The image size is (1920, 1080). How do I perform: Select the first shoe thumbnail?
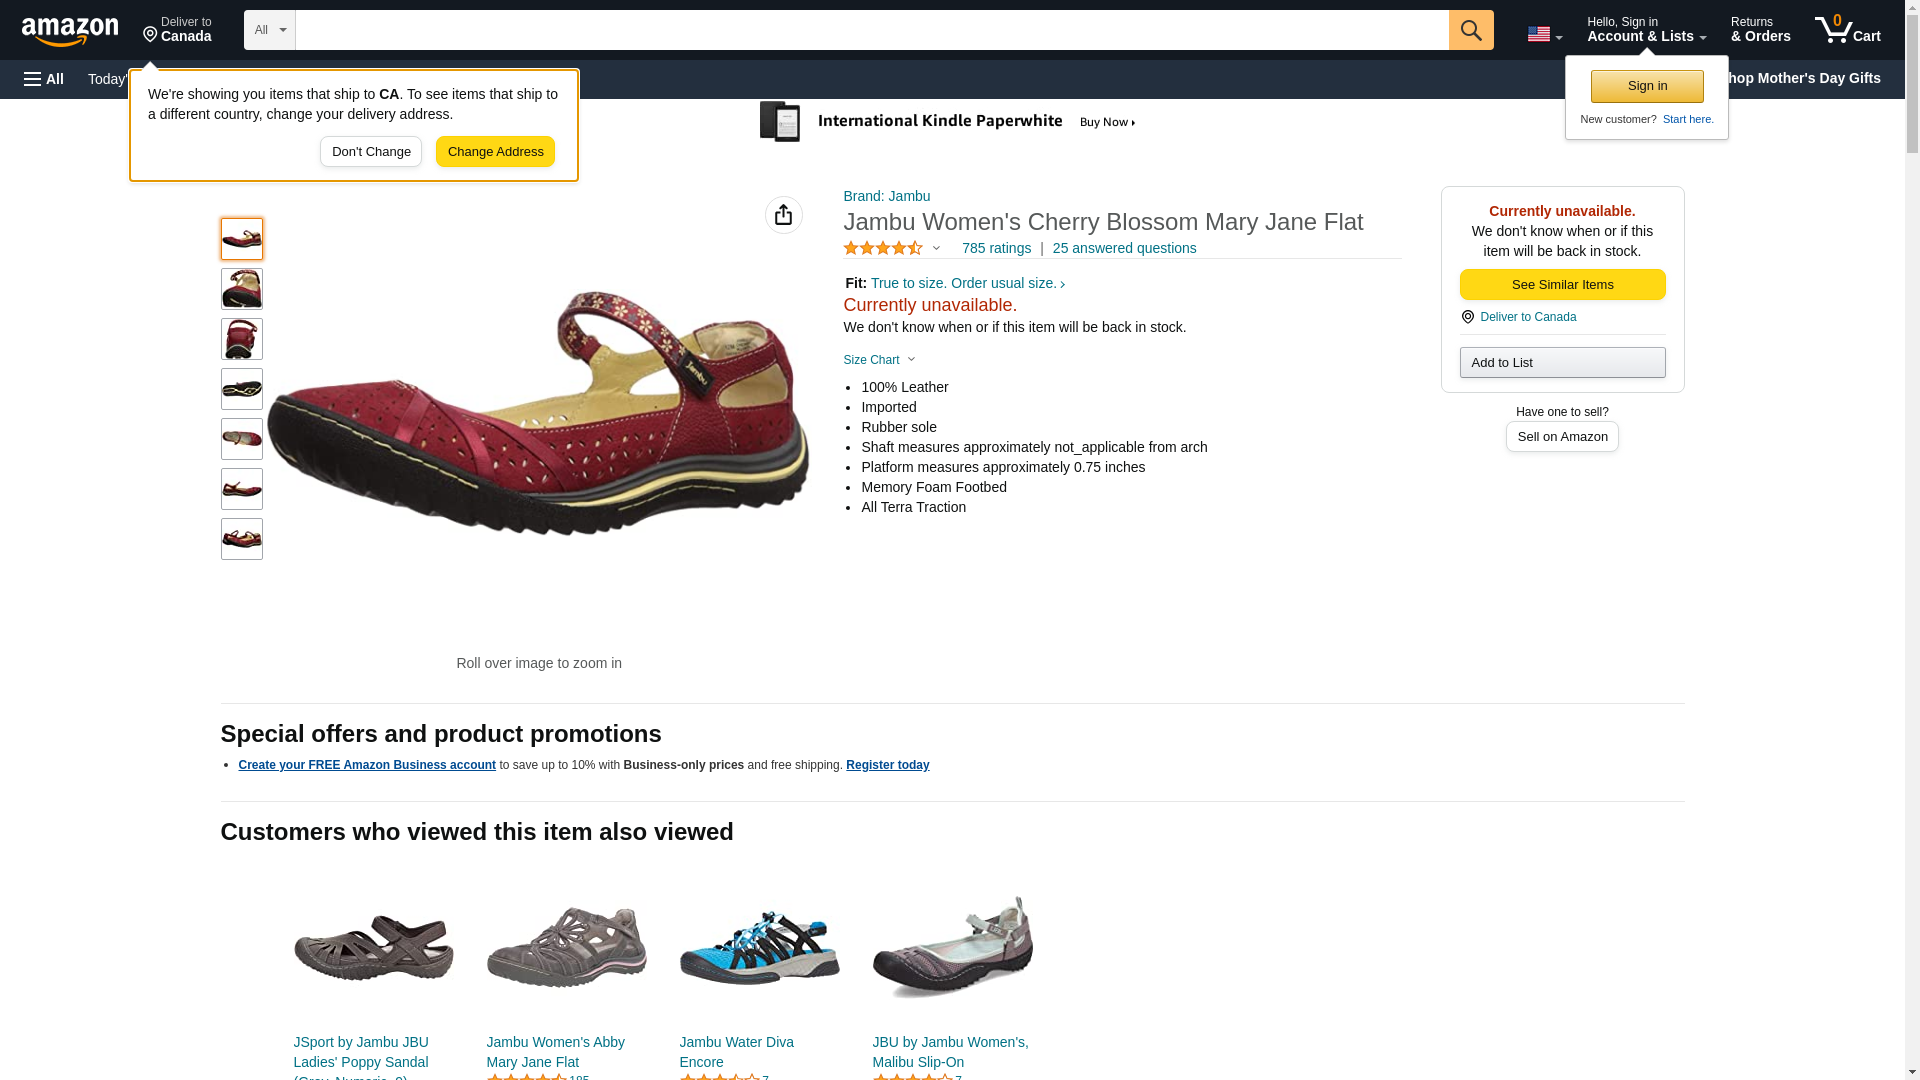pos(241,239)
